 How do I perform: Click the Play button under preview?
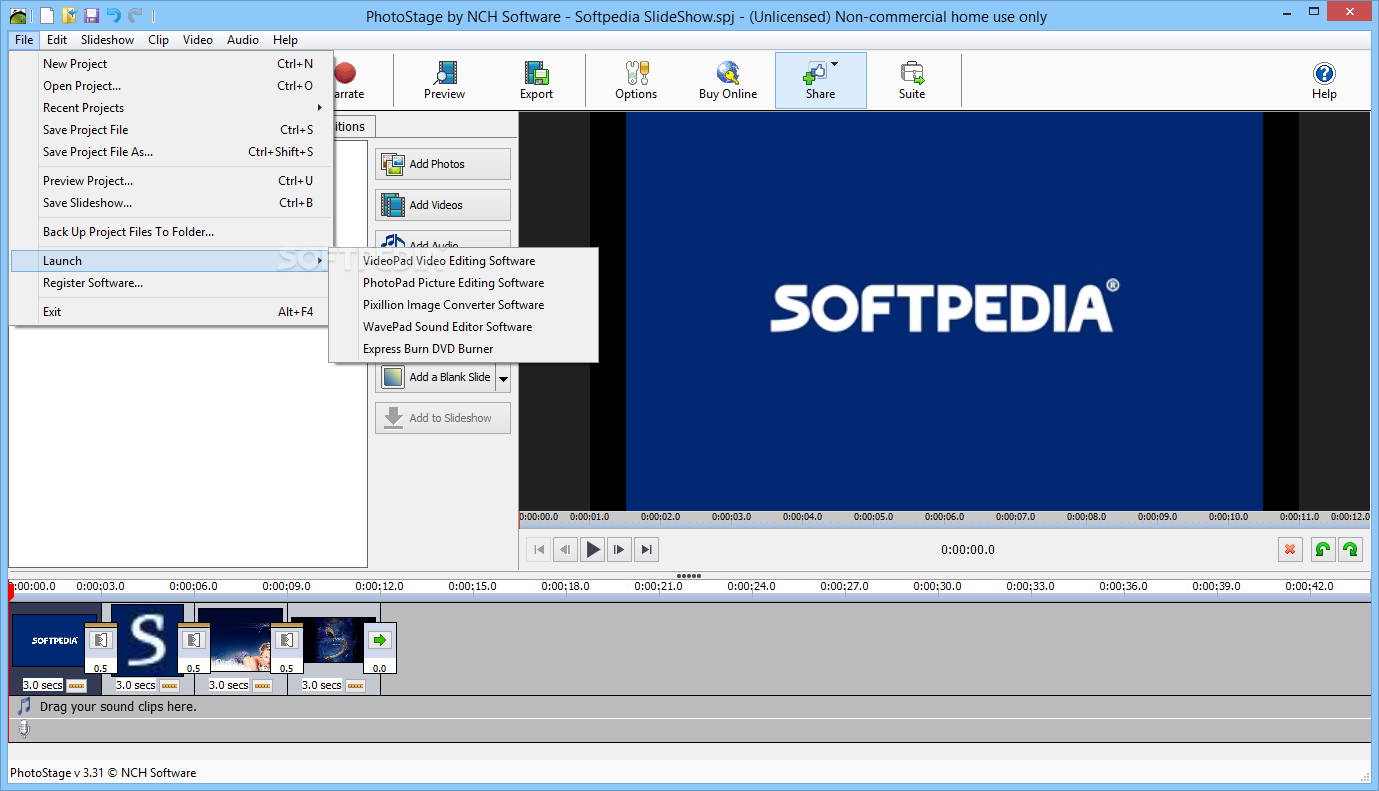click(593, 549)
